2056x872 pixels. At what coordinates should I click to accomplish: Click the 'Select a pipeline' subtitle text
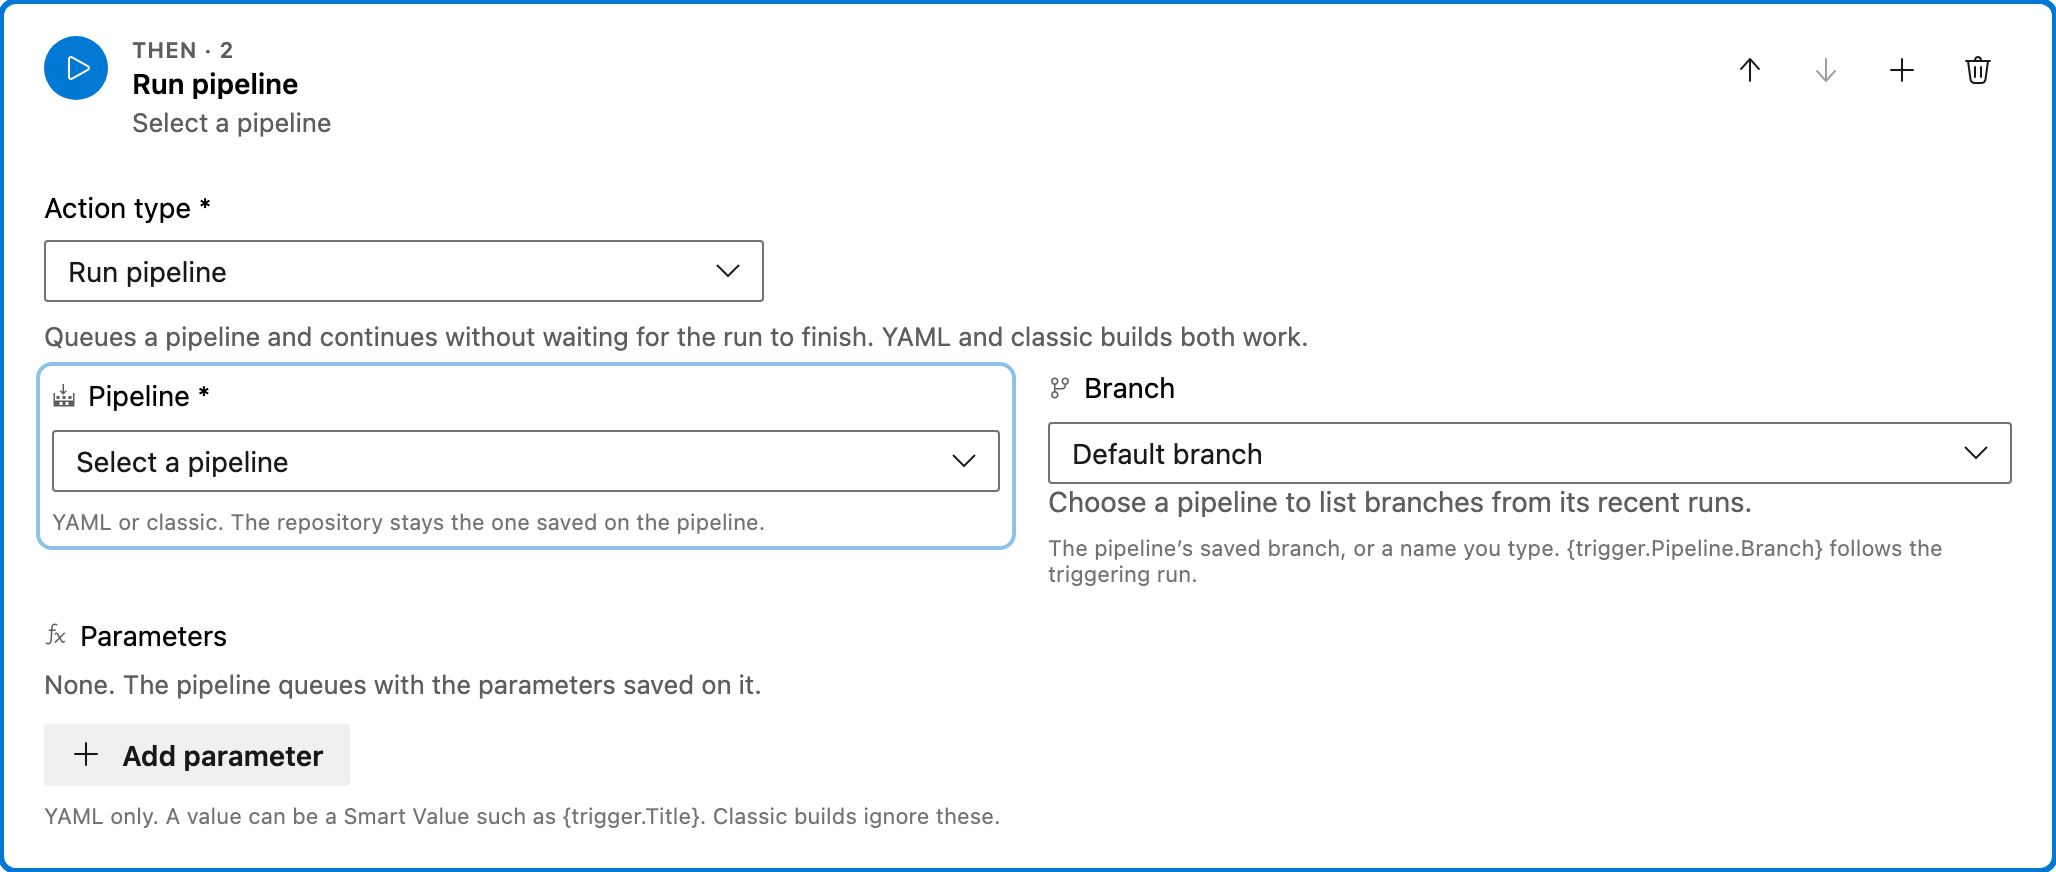coord(232,123)
